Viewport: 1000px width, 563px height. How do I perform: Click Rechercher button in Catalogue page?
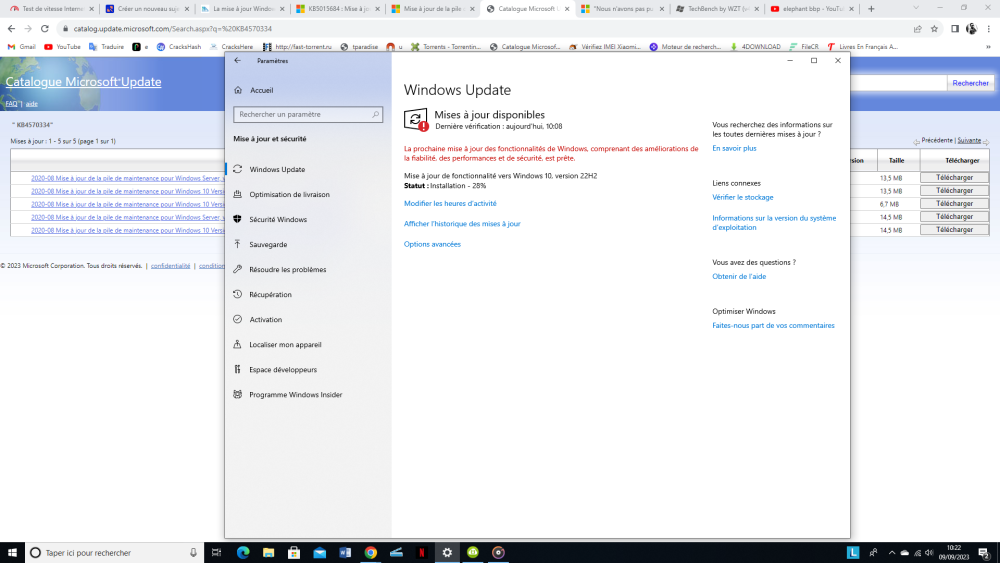(970, 83)
